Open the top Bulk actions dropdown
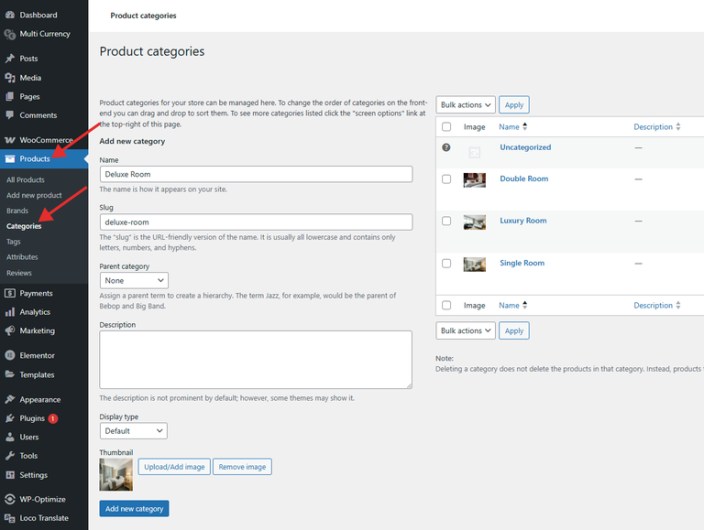 pos(465,105)
